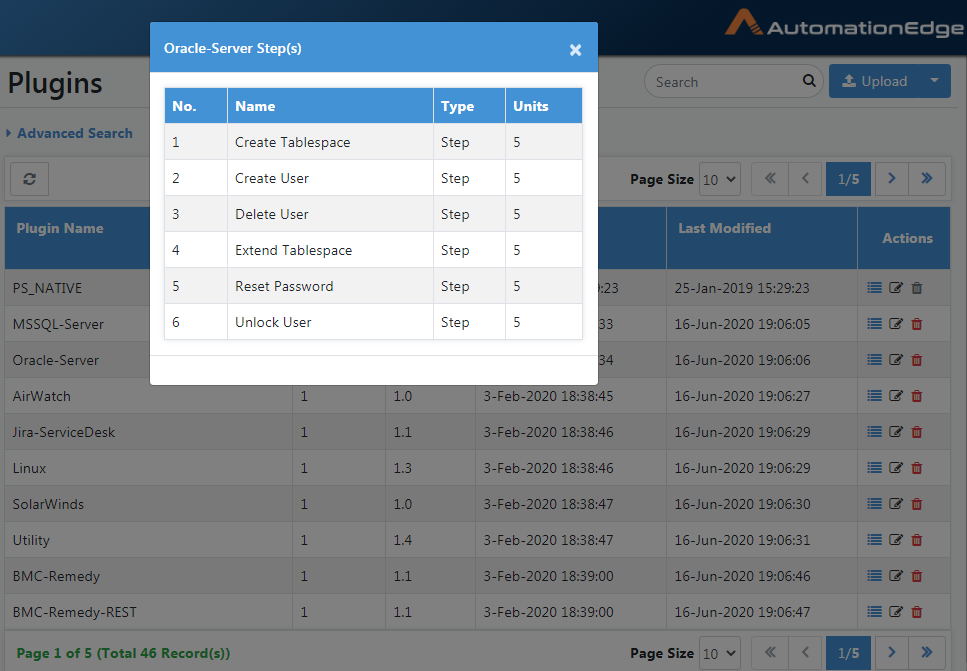Show steps list for SolarWinds

click(874, 504)
